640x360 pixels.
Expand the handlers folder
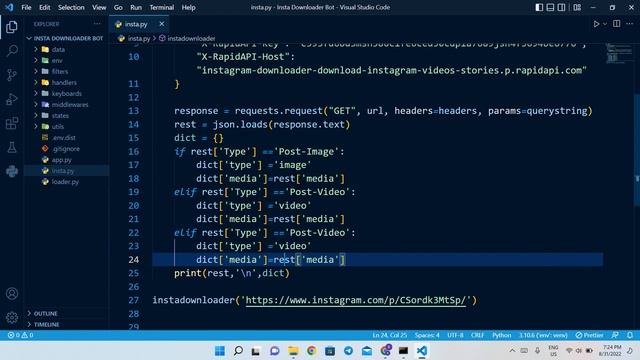pyautogui.click(x=67, y=82)
